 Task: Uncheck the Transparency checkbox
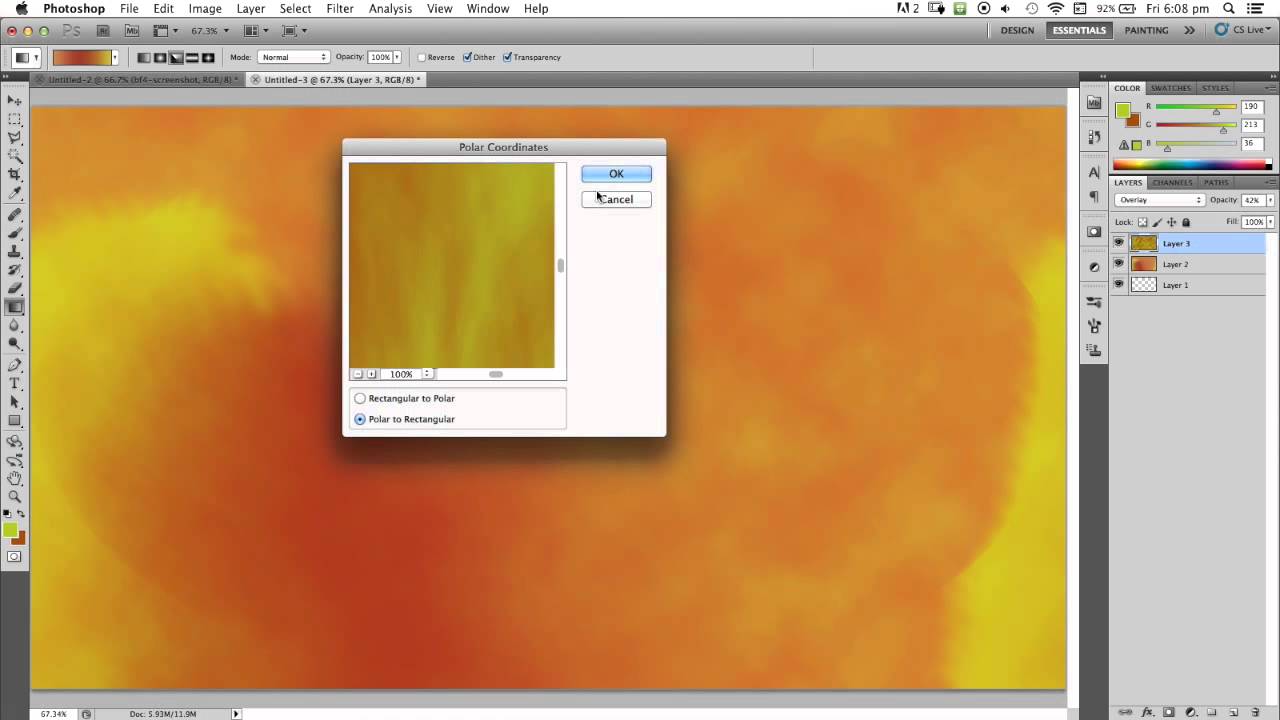tap(508, 58)
